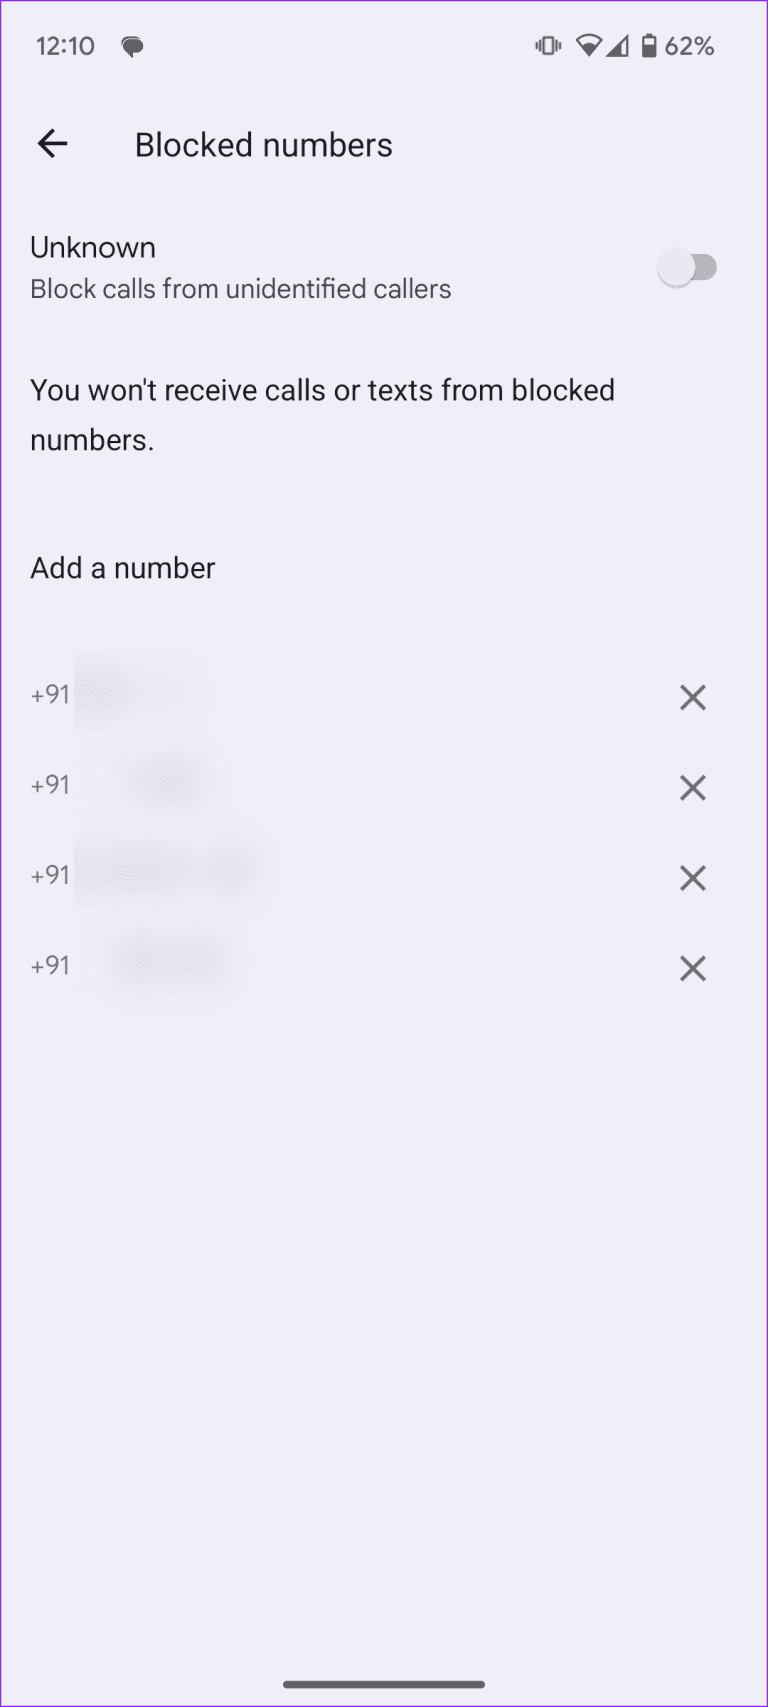Remove the third blocked +91 number
The height and width of the screenshot is (1707, 768).
(692, 878)
